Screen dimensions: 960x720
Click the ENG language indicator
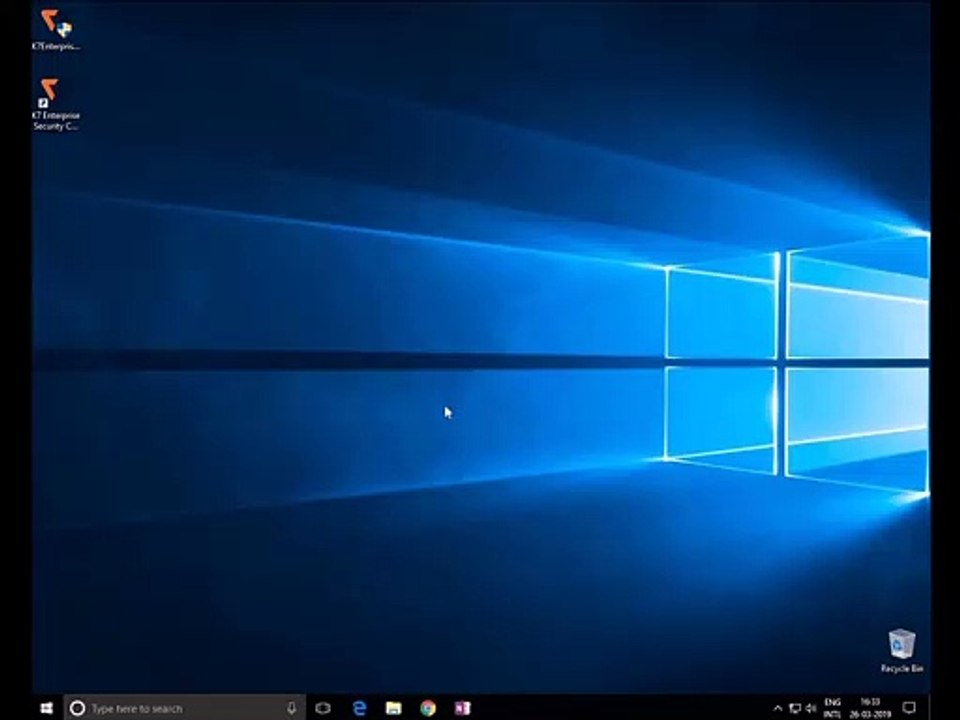point(832,708)
